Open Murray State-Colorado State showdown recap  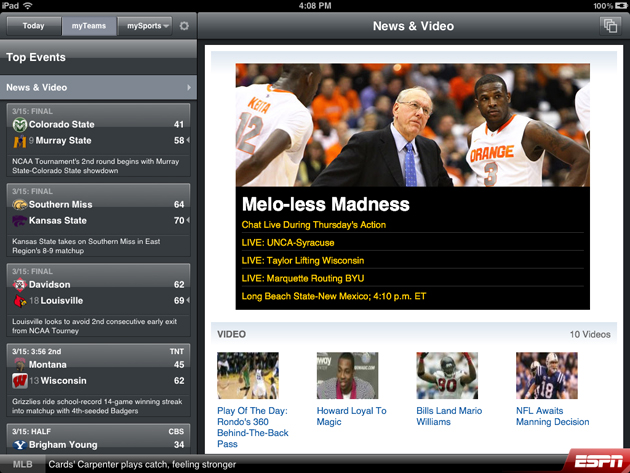coord(96,166)
